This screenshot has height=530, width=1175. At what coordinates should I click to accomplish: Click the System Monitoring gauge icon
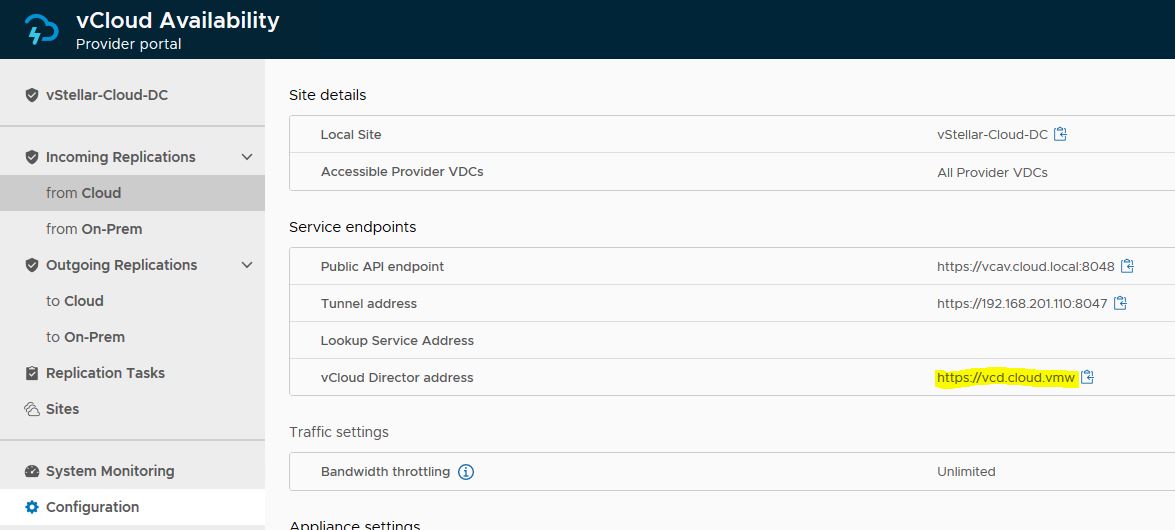point(32,471)
